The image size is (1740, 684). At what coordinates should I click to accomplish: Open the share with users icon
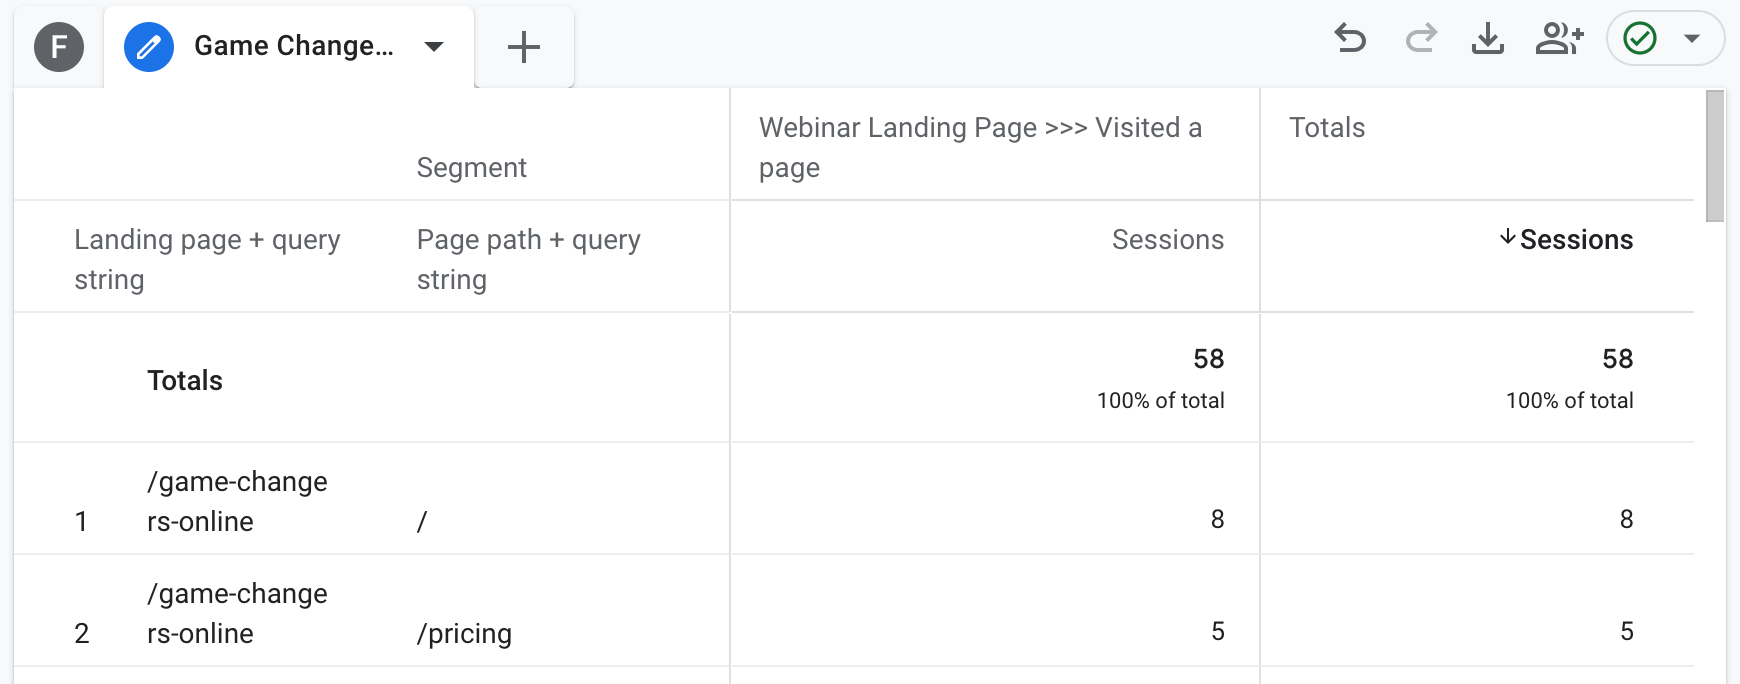tap(1560, 39)
